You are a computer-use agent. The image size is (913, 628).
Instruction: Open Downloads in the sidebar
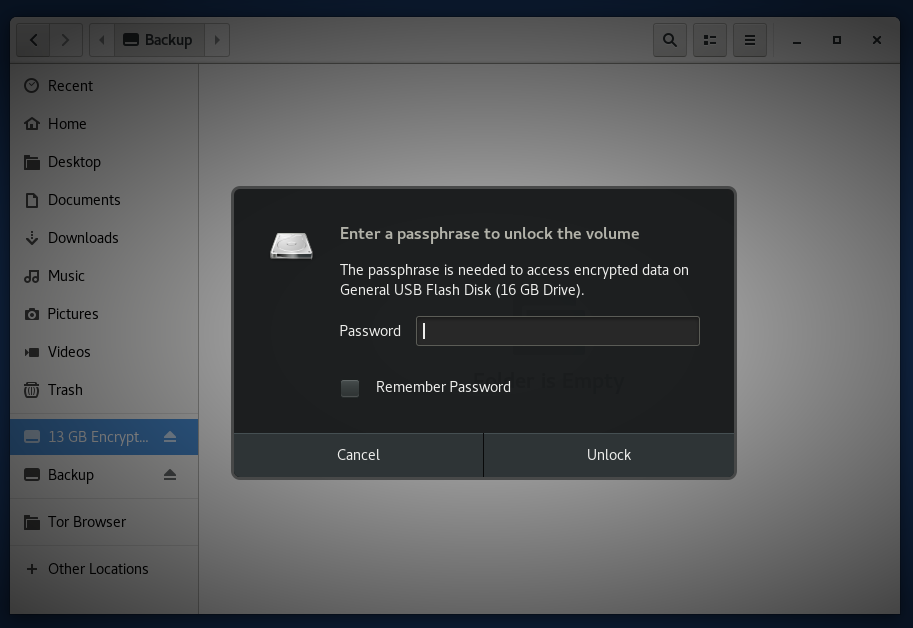[104, 238]
